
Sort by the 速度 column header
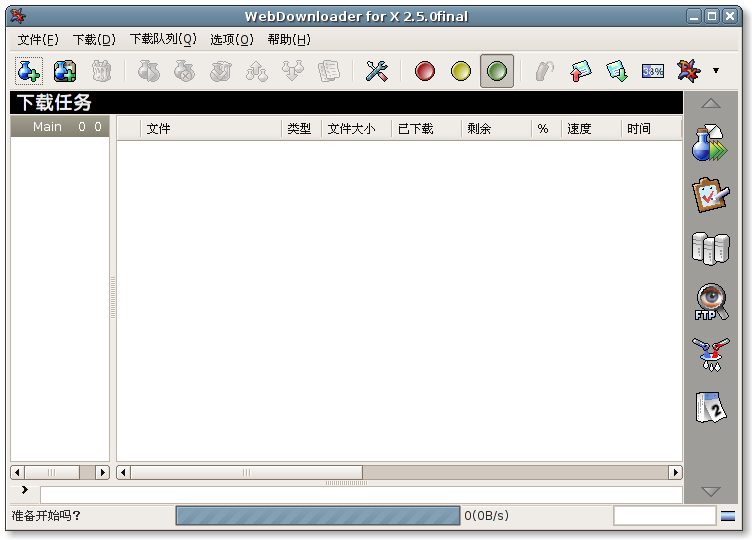(x=591, y=129)
